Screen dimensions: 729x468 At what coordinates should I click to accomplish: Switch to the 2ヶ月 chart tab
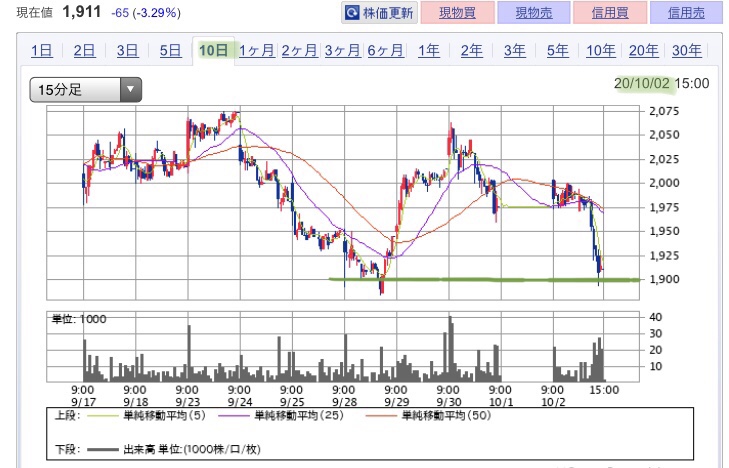coord(299,50)
